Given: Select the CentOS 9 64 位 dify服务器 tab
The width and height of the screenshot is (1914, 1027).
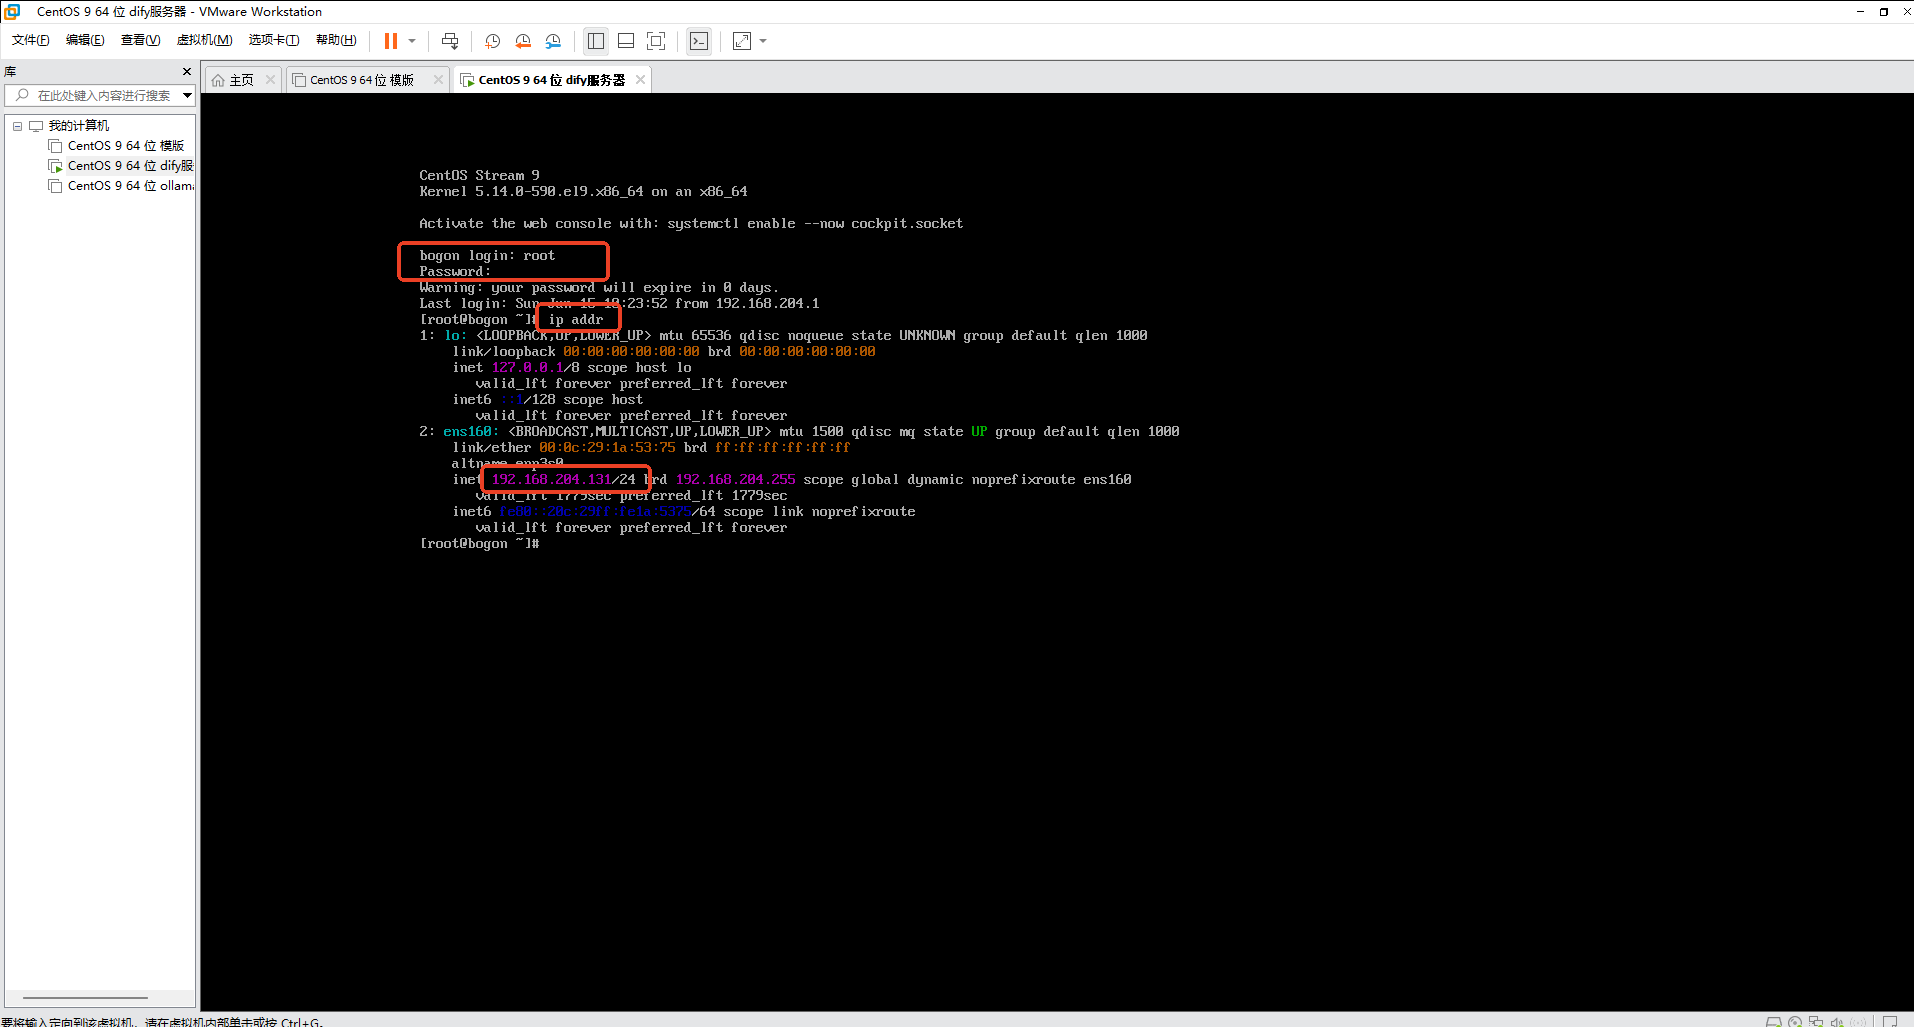Looking at the screenshot, I should (551, 80).
